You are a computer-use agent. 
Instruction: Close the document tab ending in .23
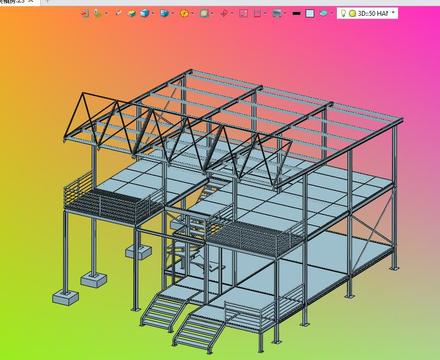(31, 1)
